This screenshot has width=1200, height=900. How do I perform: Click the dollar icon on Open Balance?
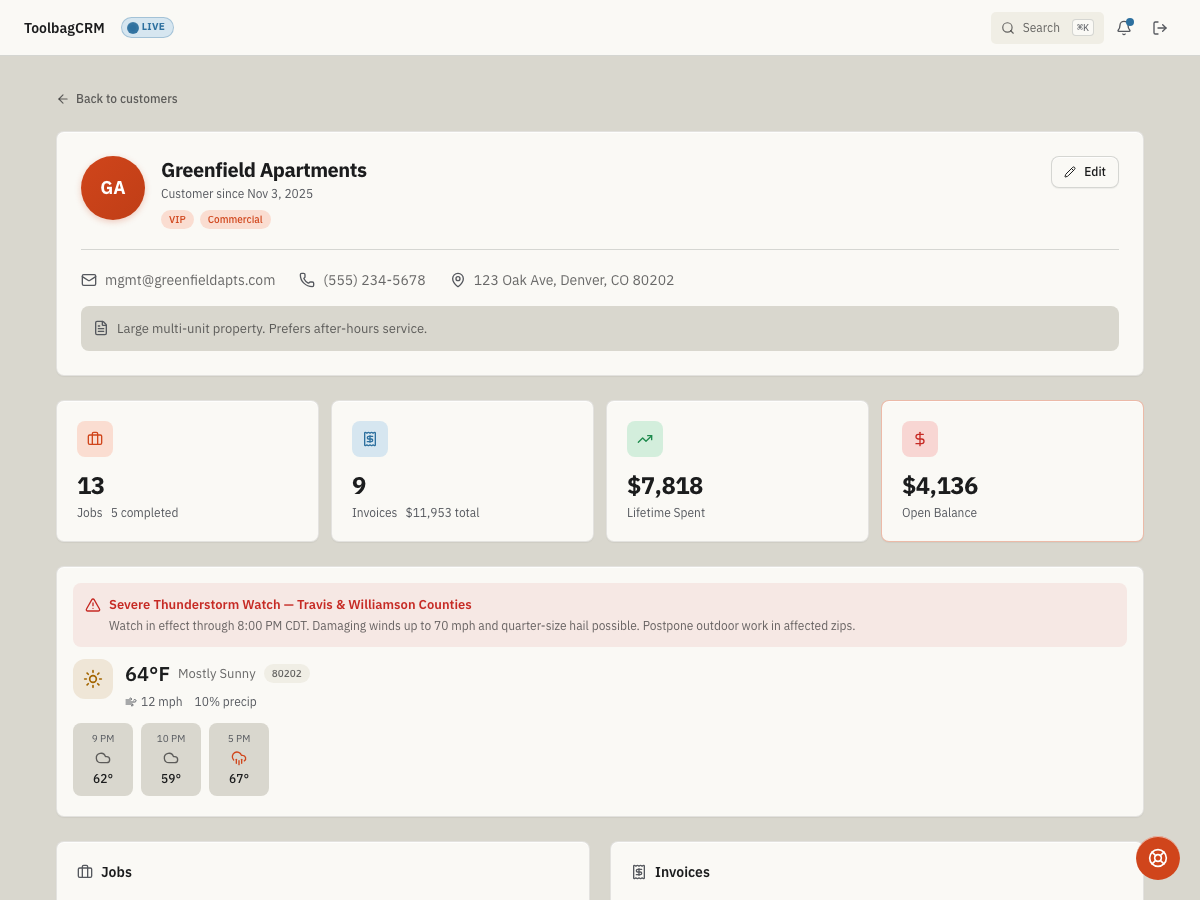[920, 439]
